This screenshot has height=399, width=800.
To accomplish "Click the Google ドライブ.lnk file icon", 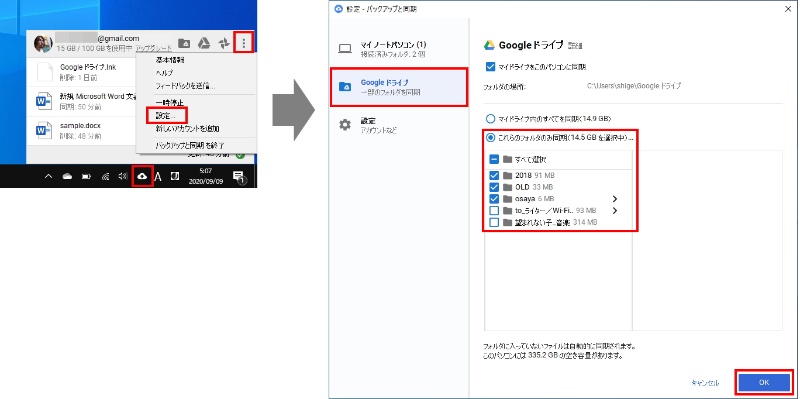I will pyautogui.click(x=45, y=72).
